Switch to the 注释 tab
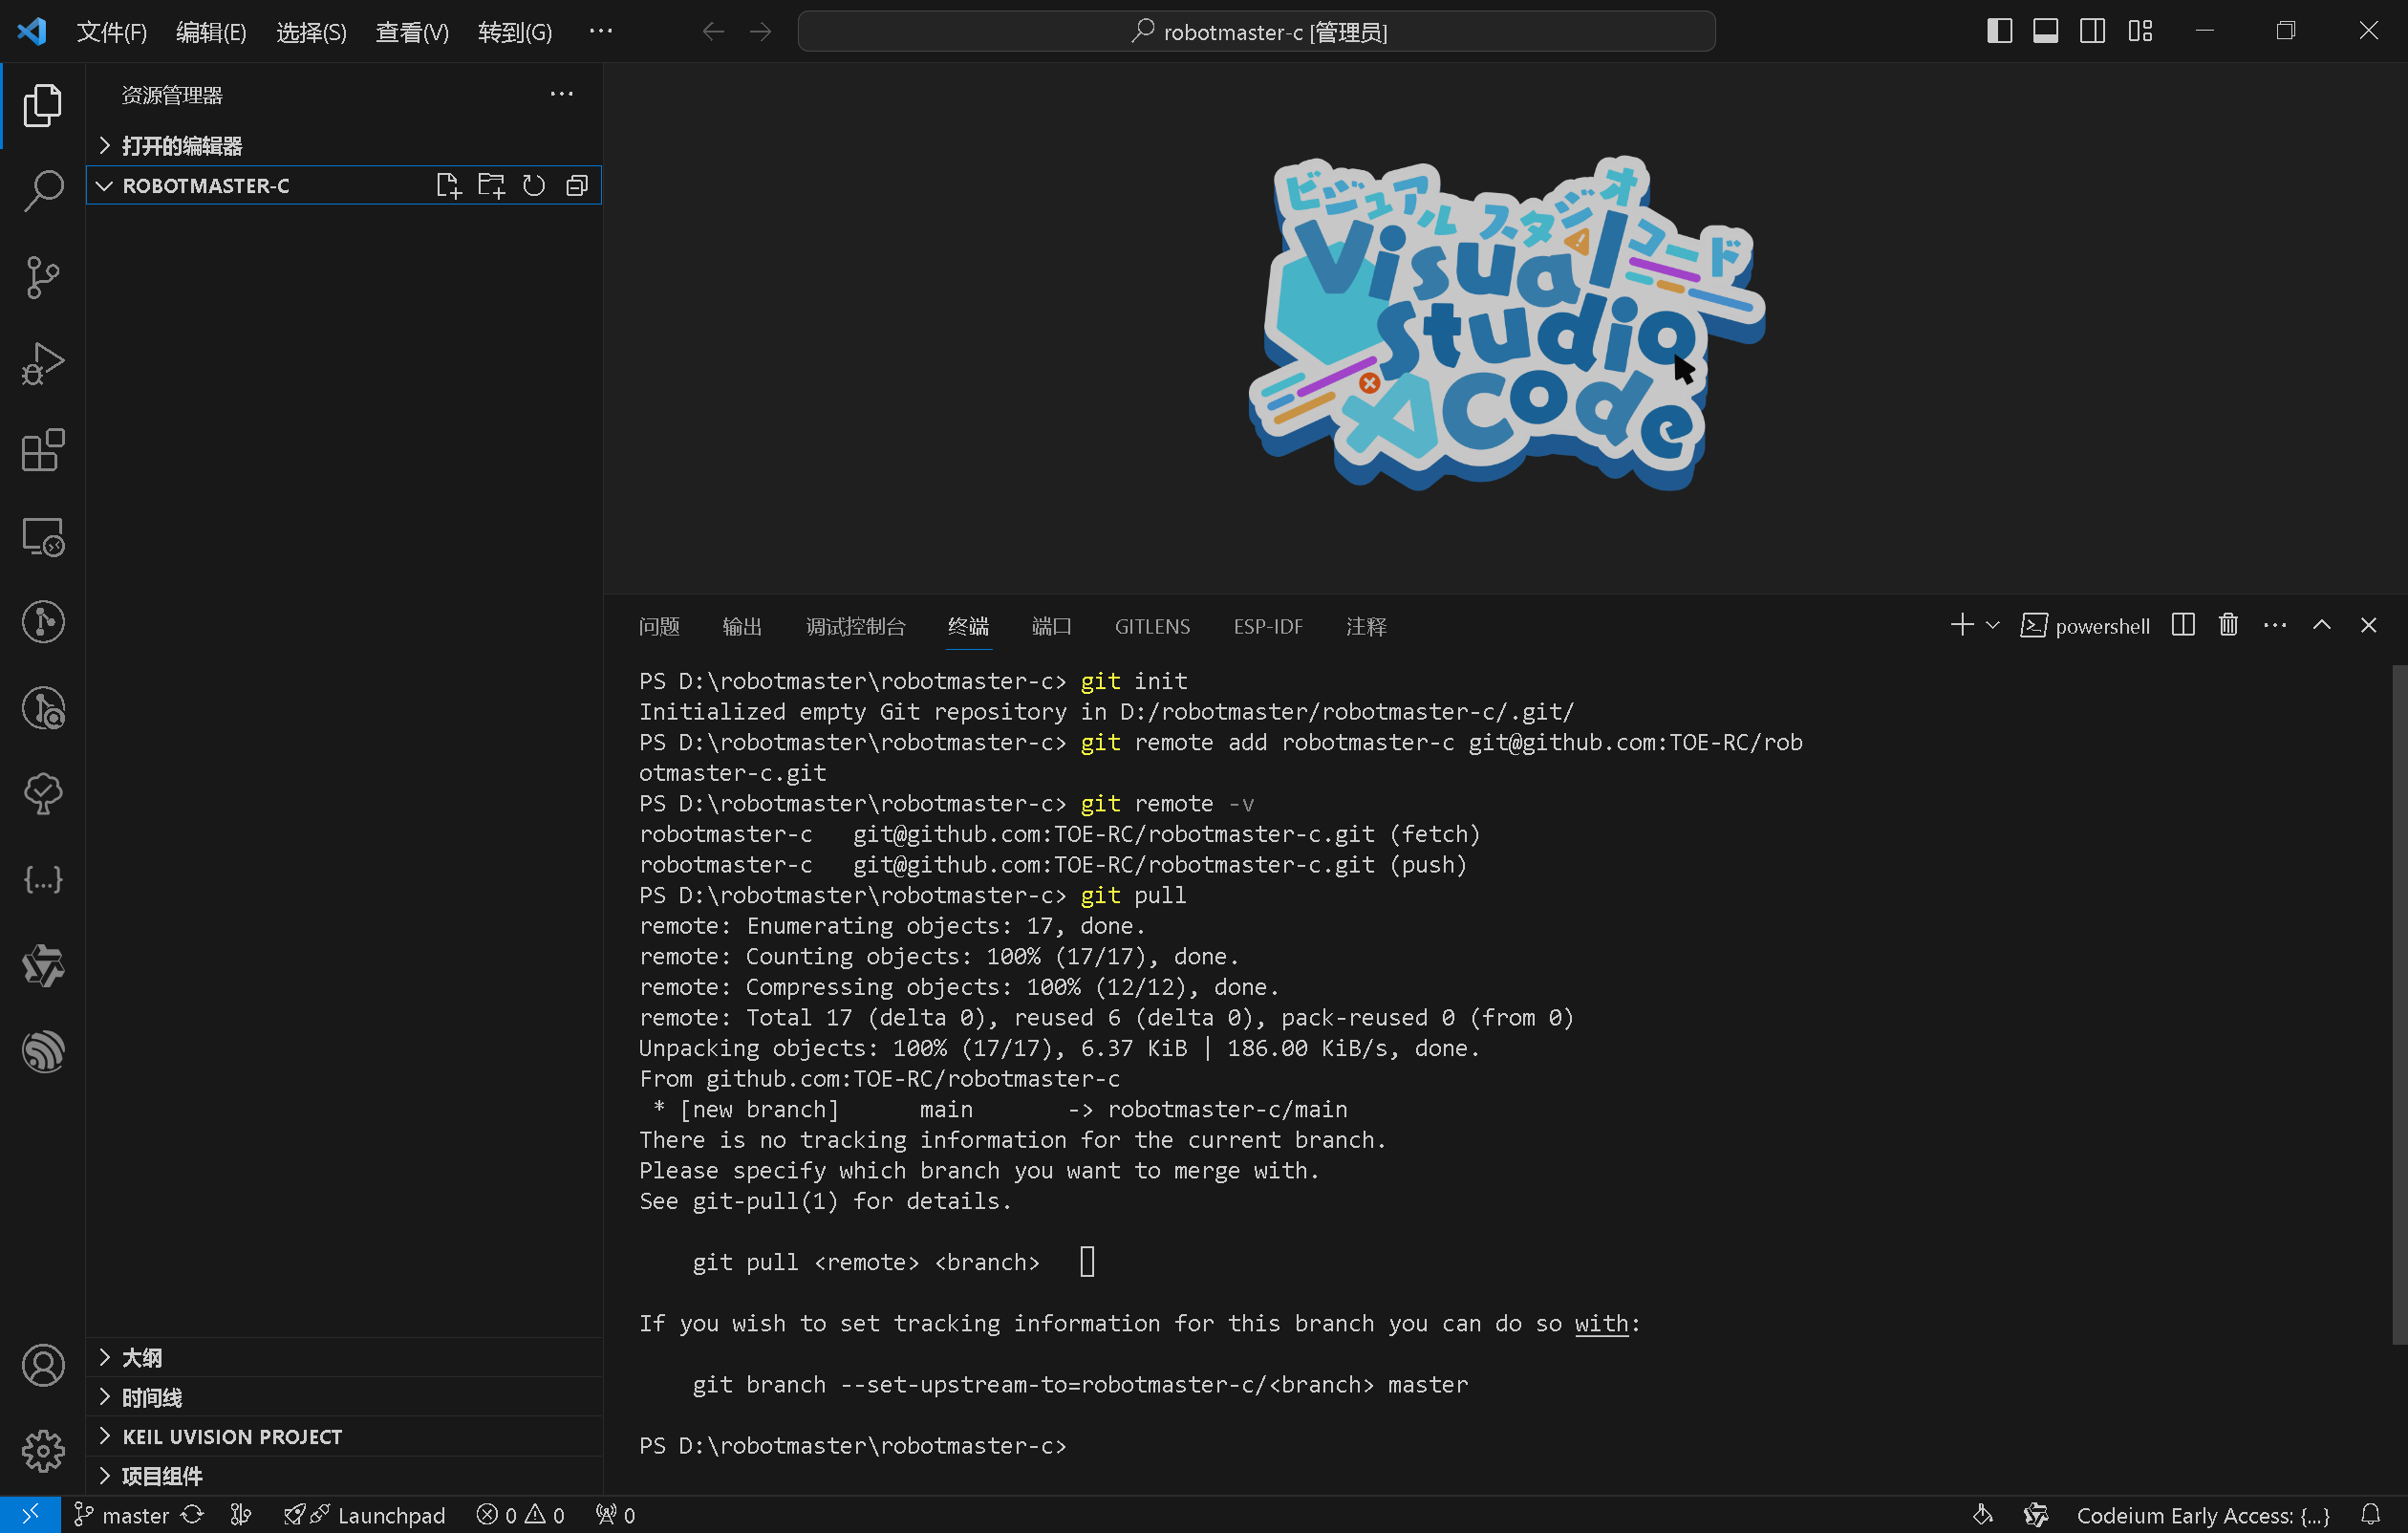Image resolution: width=2408 pixels, height=1533 pixels. [x=1366, y=626]
